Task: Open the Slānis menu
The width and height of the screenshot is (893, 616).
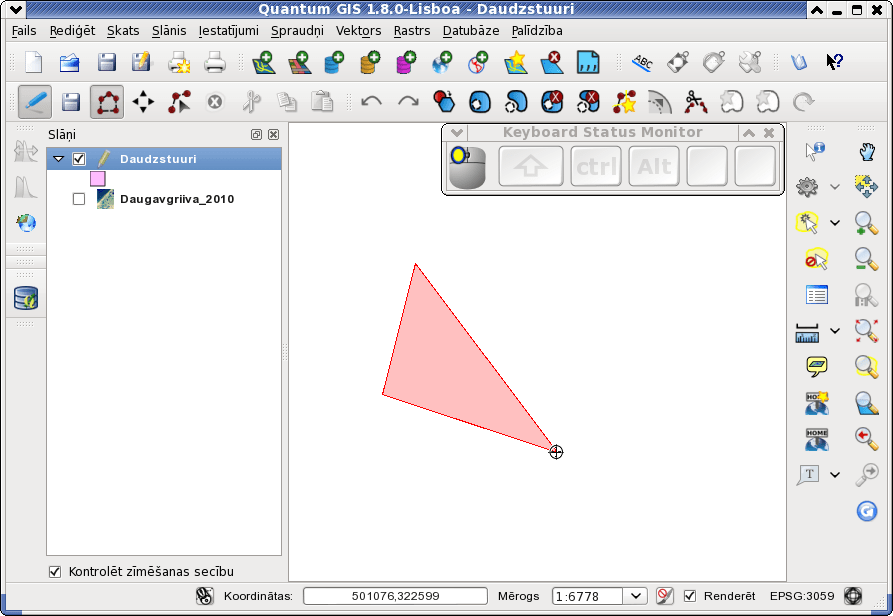Action: (169, 31)
